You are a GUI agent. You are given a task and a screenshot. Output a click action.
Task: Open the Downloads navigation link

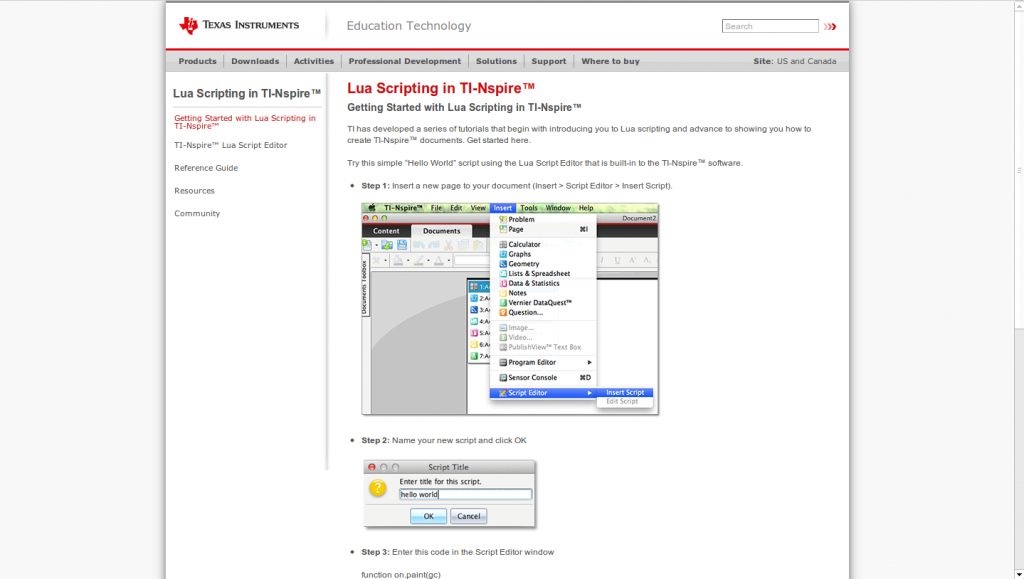[255, 61]
